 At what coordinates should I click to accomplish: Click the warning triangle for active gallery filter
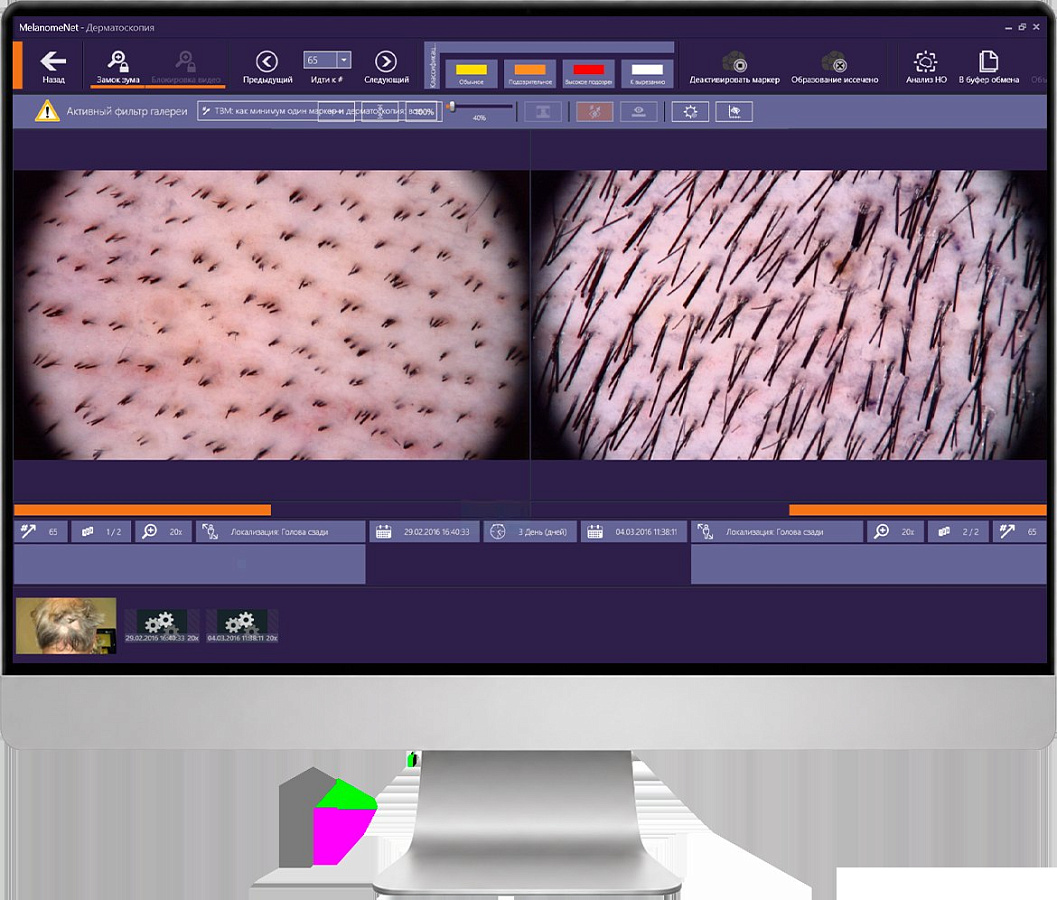pos(47,111)
